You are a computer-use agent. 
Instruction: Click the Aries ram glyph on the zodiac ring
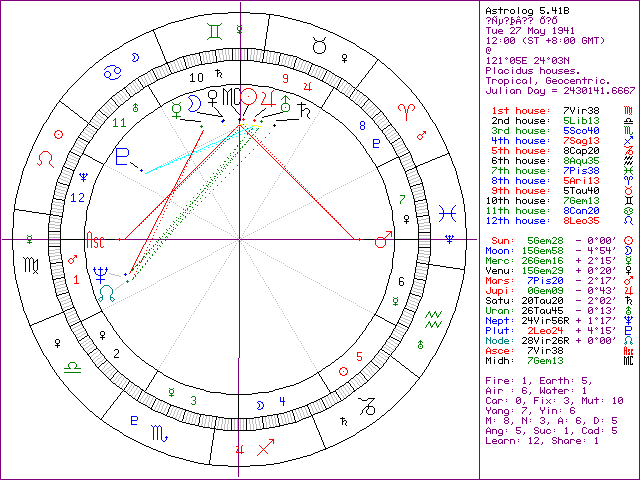[x=408, y=107]
